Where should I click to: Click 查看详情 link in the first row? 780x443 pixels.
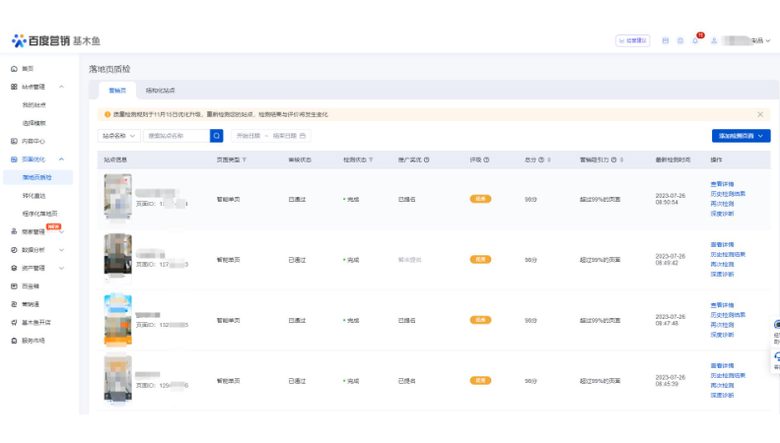(x=722, y=184)
